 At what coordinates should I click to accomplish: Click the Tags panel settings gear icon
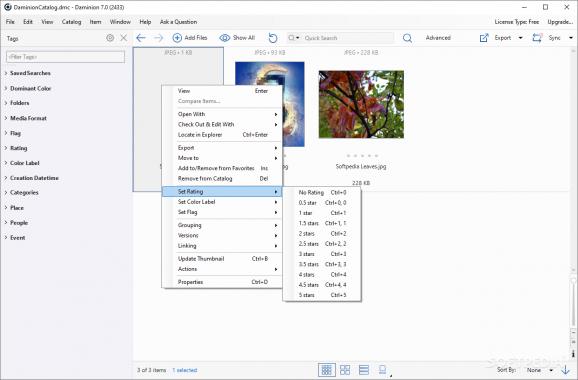point(110,38)
